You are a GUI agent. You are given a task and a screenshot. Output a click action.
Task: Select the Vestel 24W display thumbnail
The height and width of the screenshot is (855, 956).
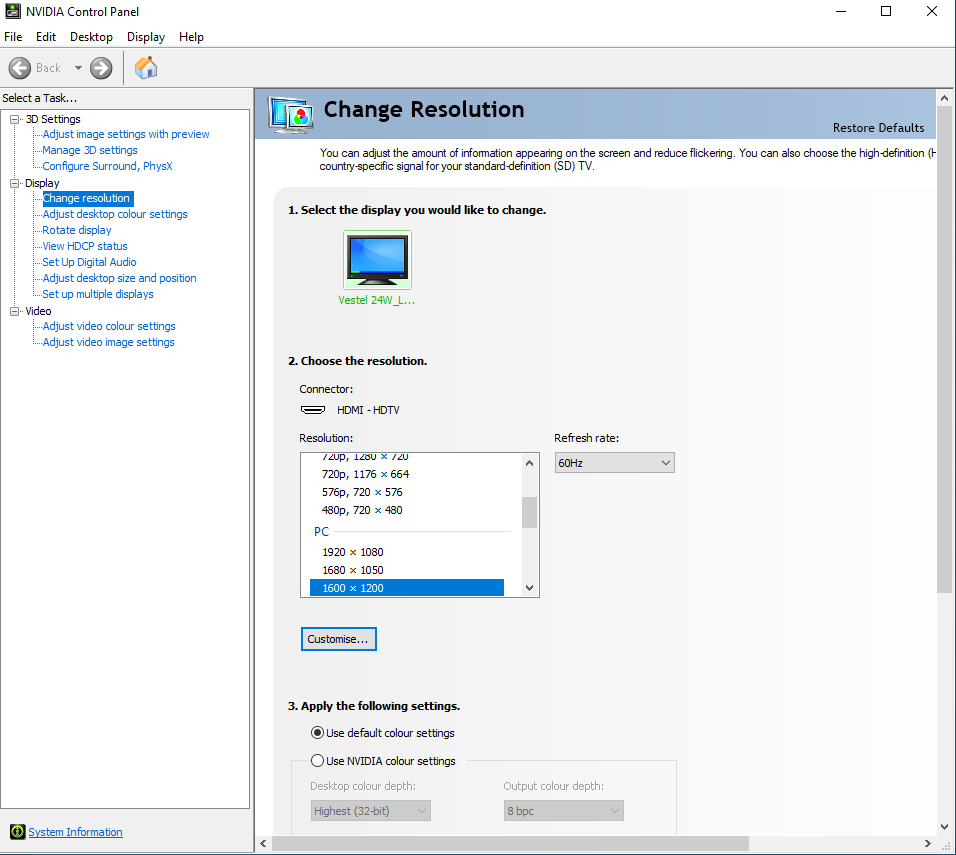pos(377,260)
